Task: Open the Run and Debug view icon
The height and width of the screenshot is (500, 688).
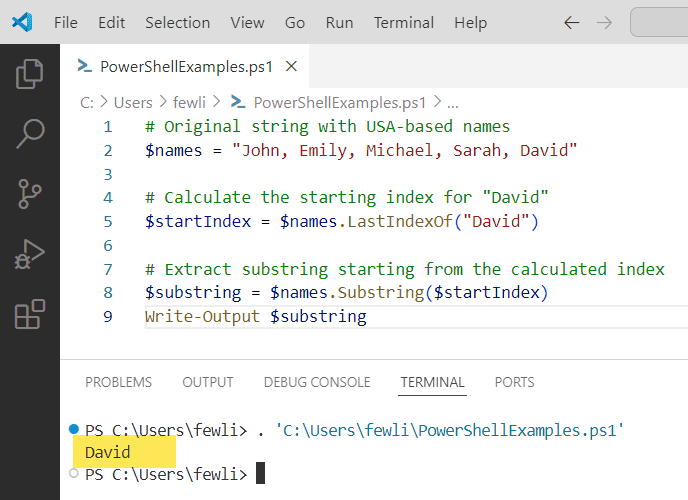Action: (30, 254)
